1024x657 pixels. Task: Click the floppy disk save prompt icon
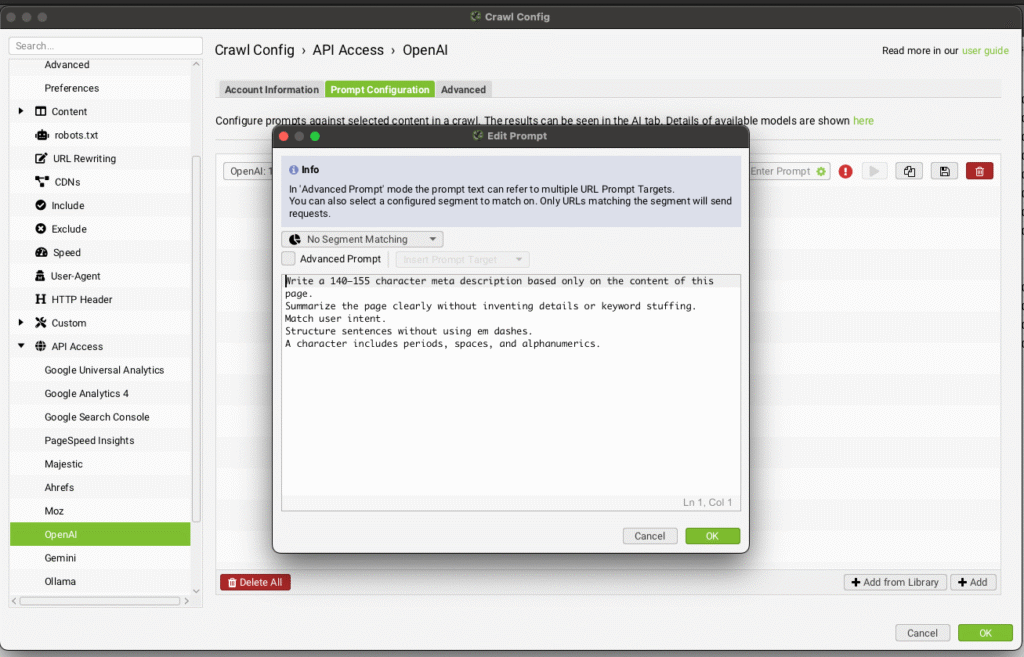(x=944, y=171)
